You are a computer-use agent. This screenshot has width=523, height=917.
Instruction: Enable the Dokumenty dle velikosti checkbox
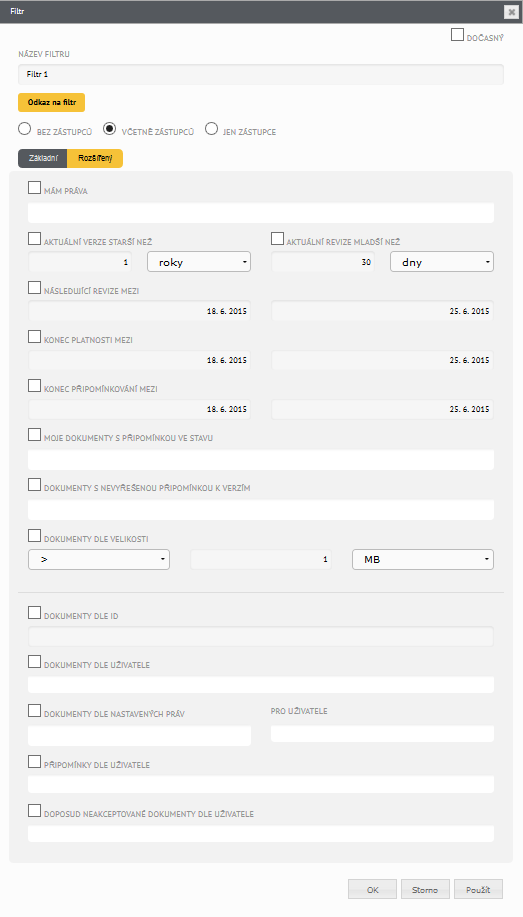35,536
